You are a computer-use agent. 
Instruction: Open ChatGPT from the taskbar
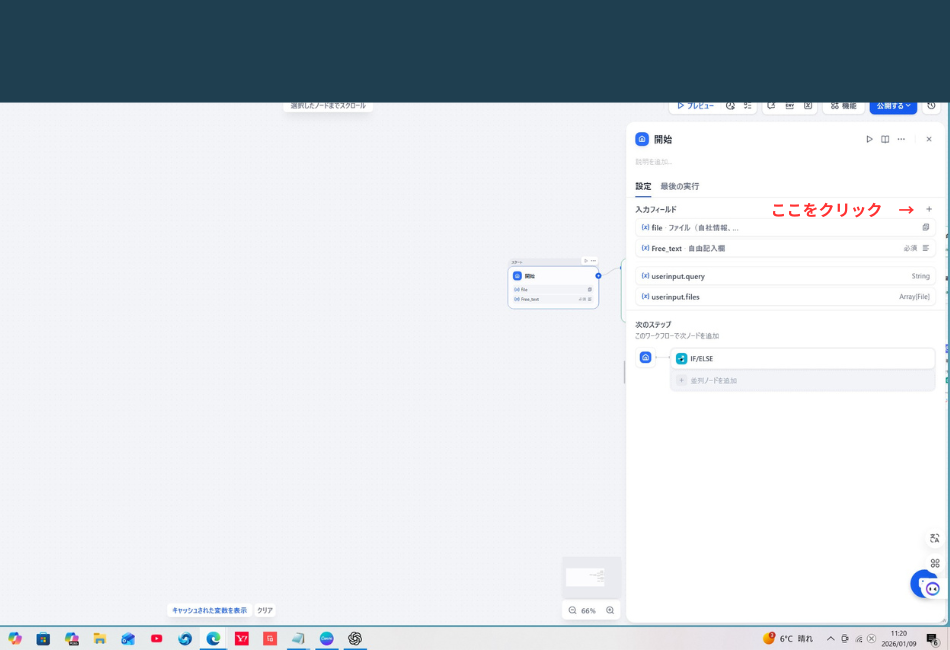pos(354,638)
